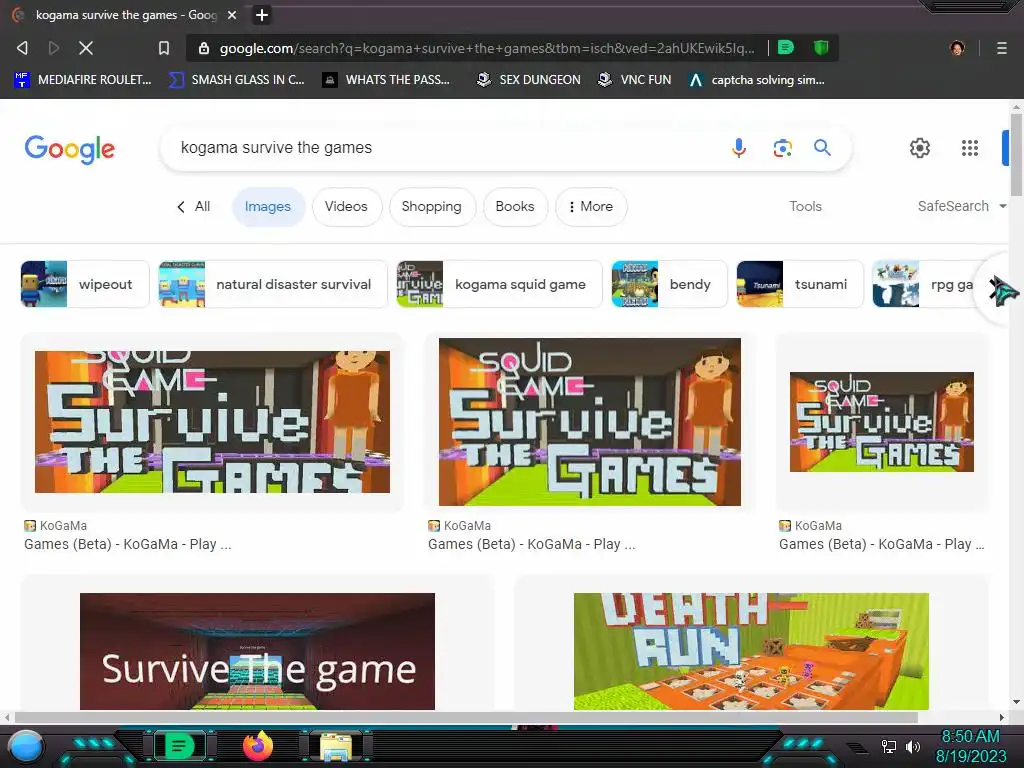Open the browser hamburger menu
This screenshot has width=1024, height=768.
point(1002,48)
